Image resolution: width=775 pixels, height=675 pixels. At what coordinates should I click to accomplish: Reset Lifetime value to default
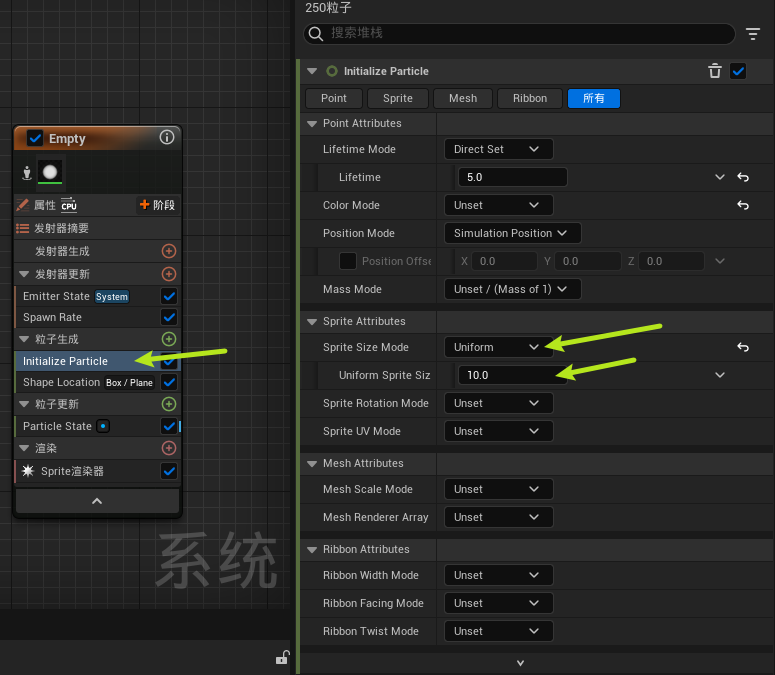pos(743,177)
